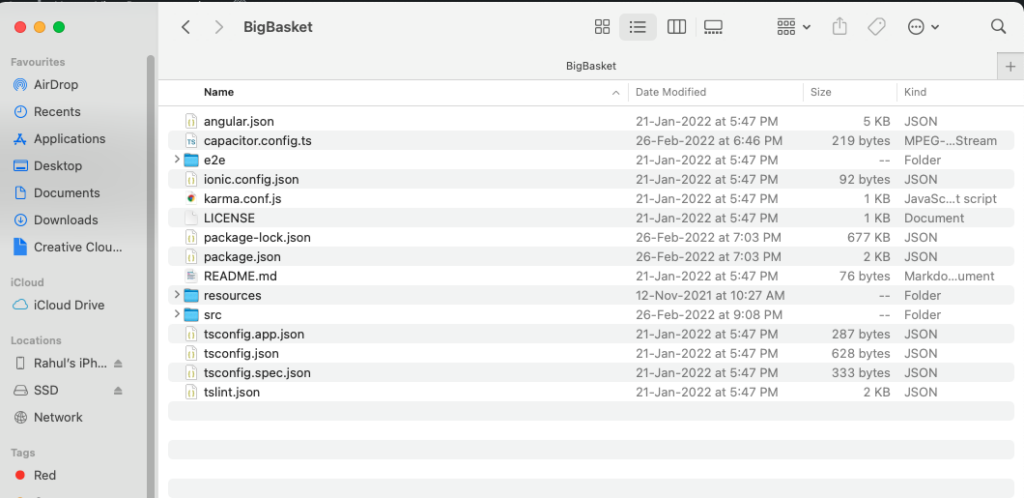
Task: Click the Share toolbar icon
Action: coord(840,27)
